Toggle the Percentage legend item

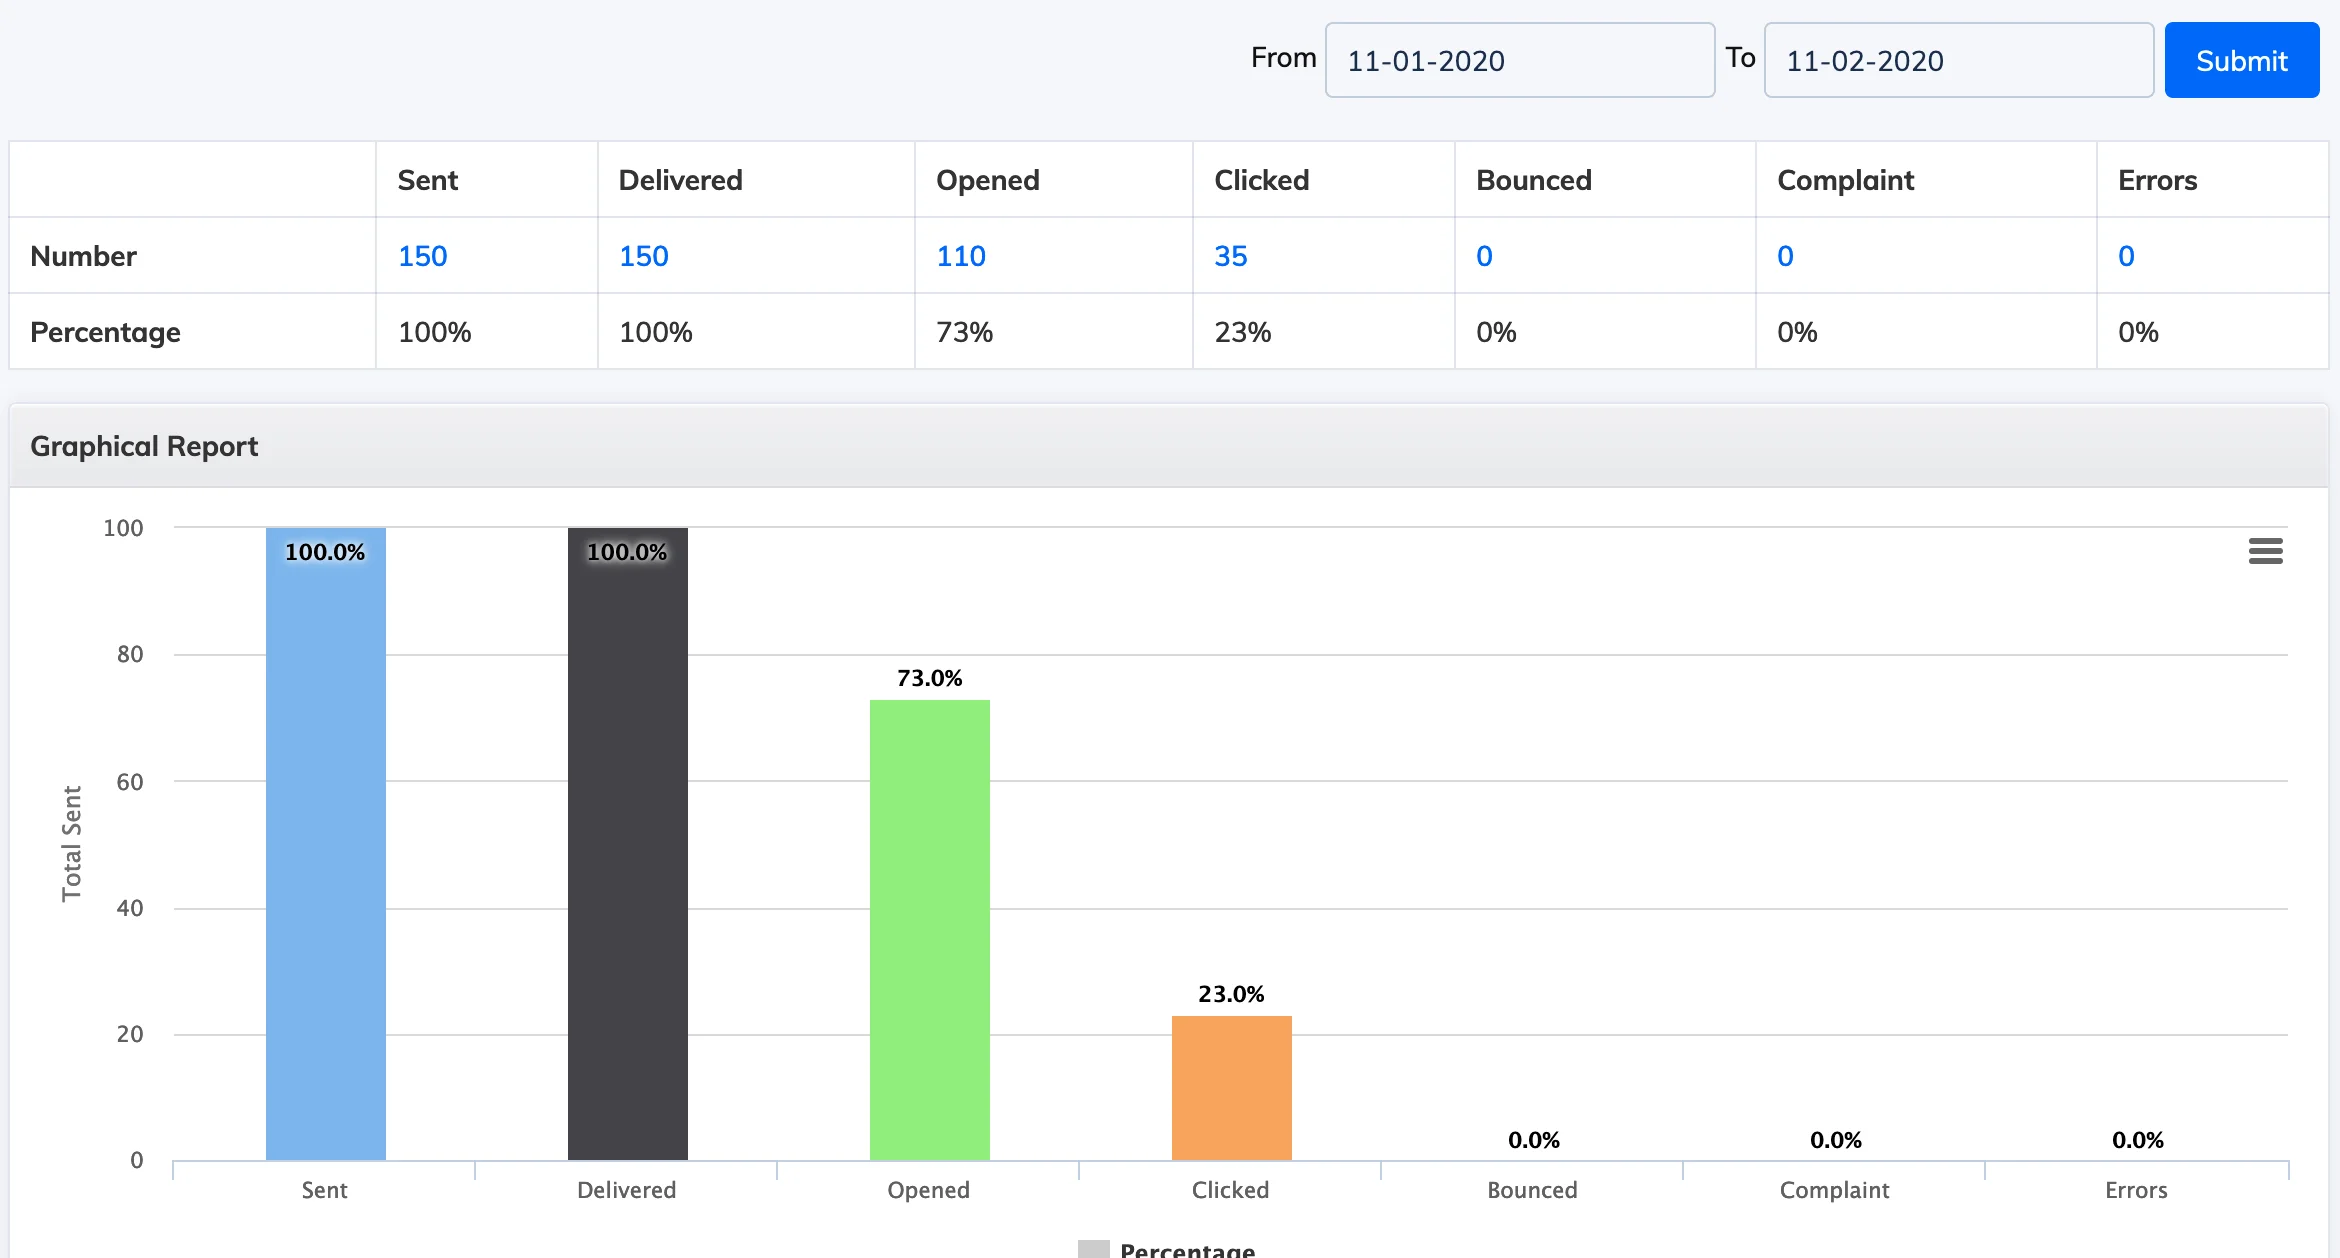point(1167,1249)
